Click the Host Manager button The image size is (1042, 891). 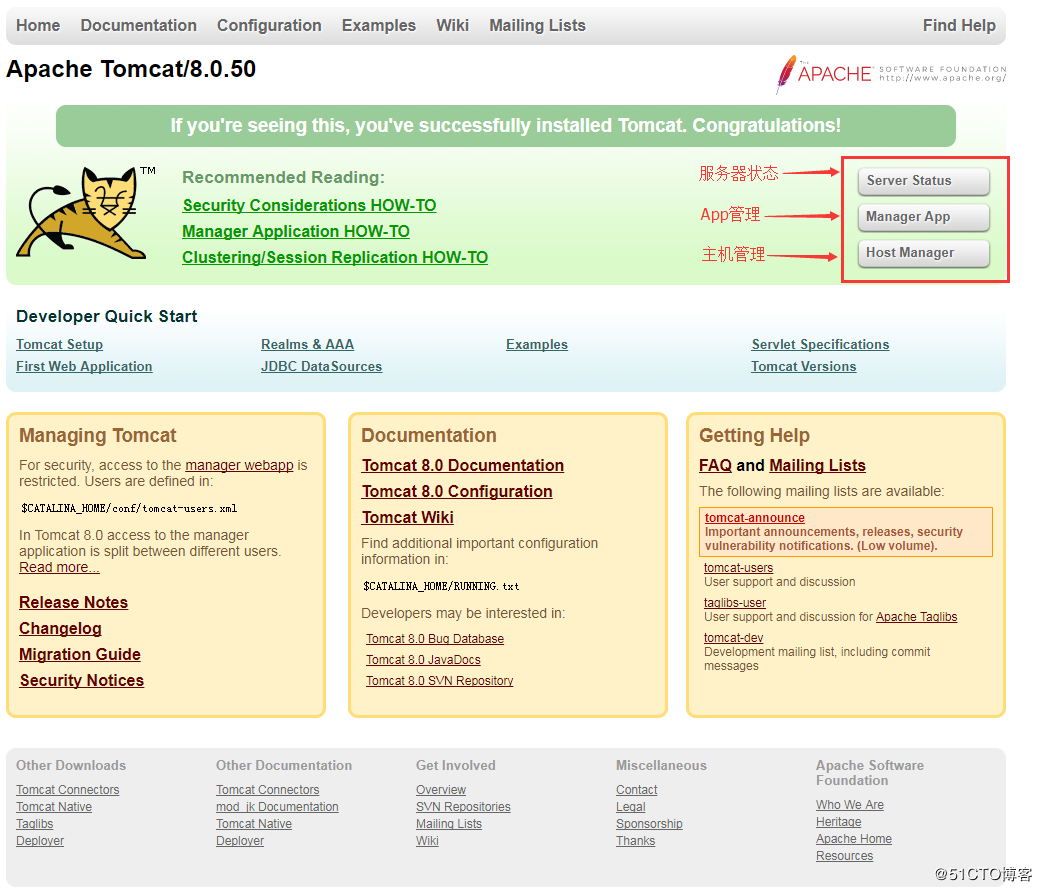click(923, 252)
